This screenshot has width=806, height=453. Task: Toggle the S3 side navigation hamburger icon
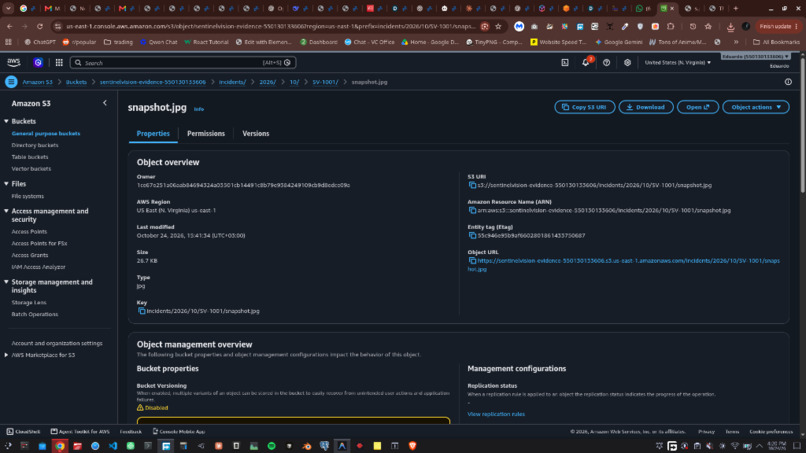click(11, 82)
